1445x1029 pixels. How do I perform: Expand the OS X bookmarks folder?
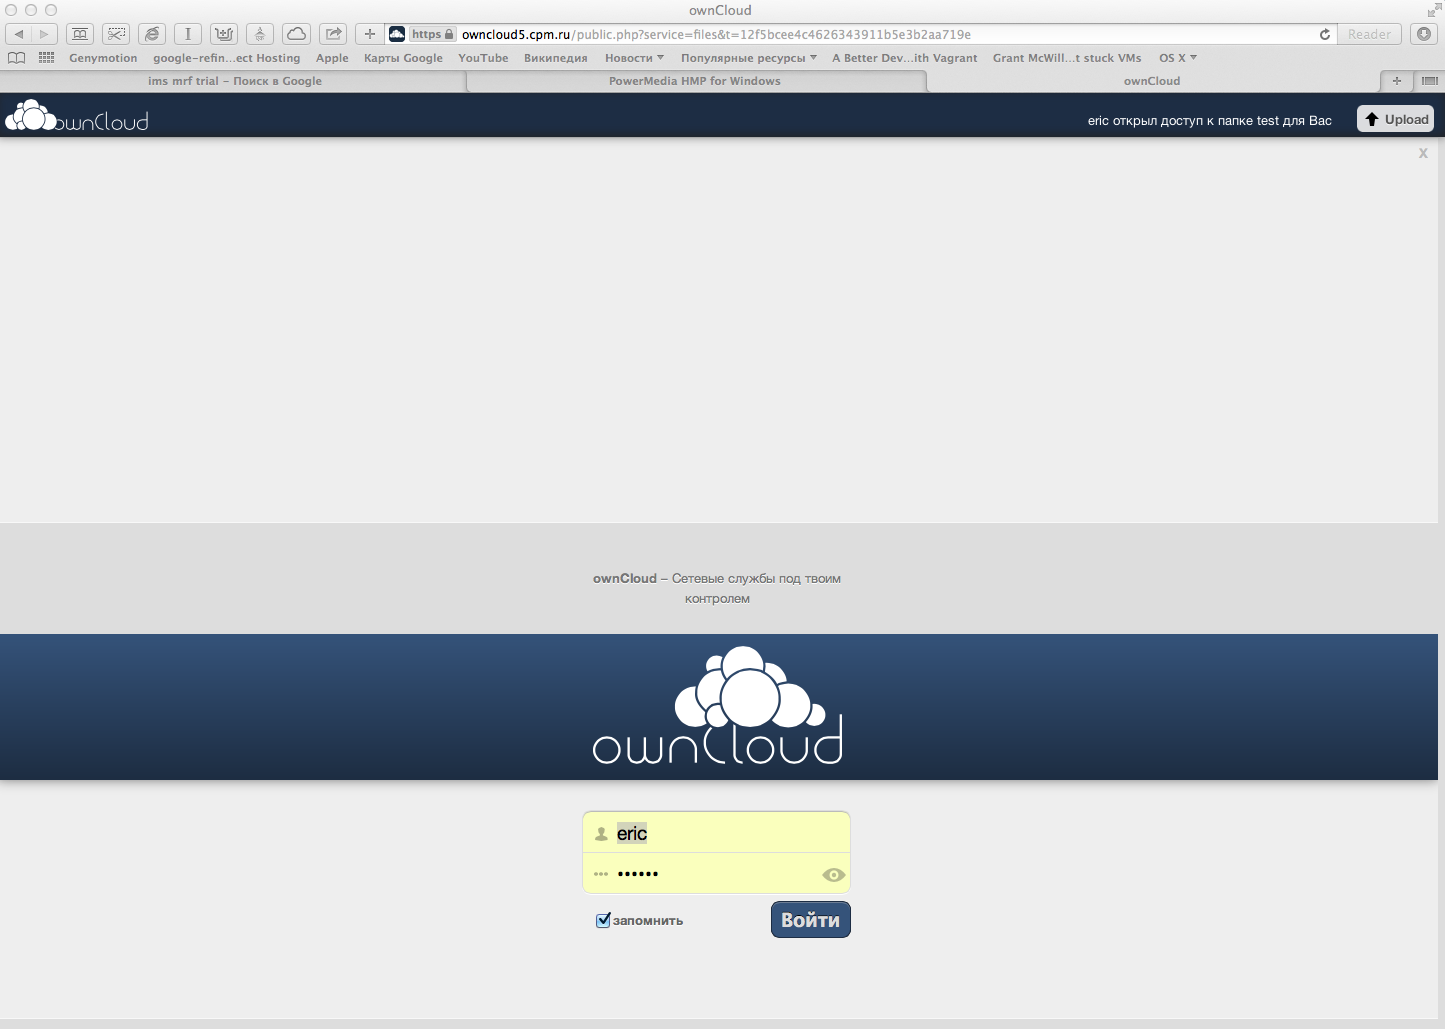[1177, 58]
